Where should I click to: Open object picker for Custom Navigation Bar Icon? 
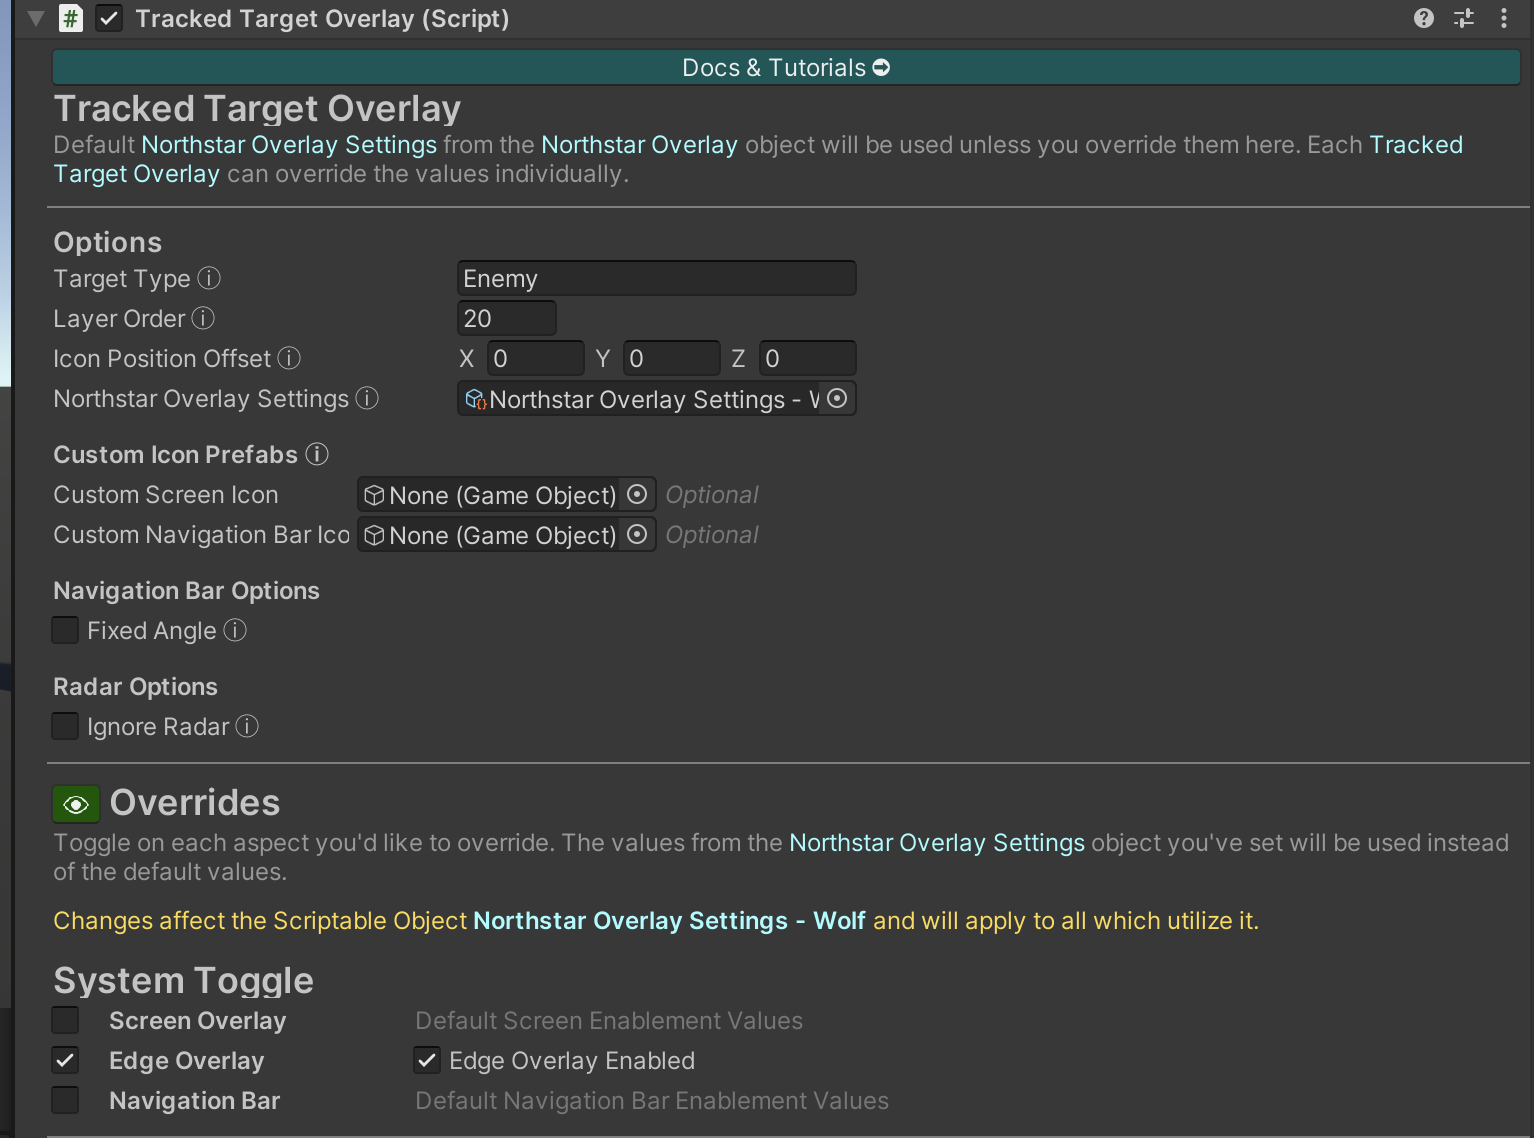(637, 535)
